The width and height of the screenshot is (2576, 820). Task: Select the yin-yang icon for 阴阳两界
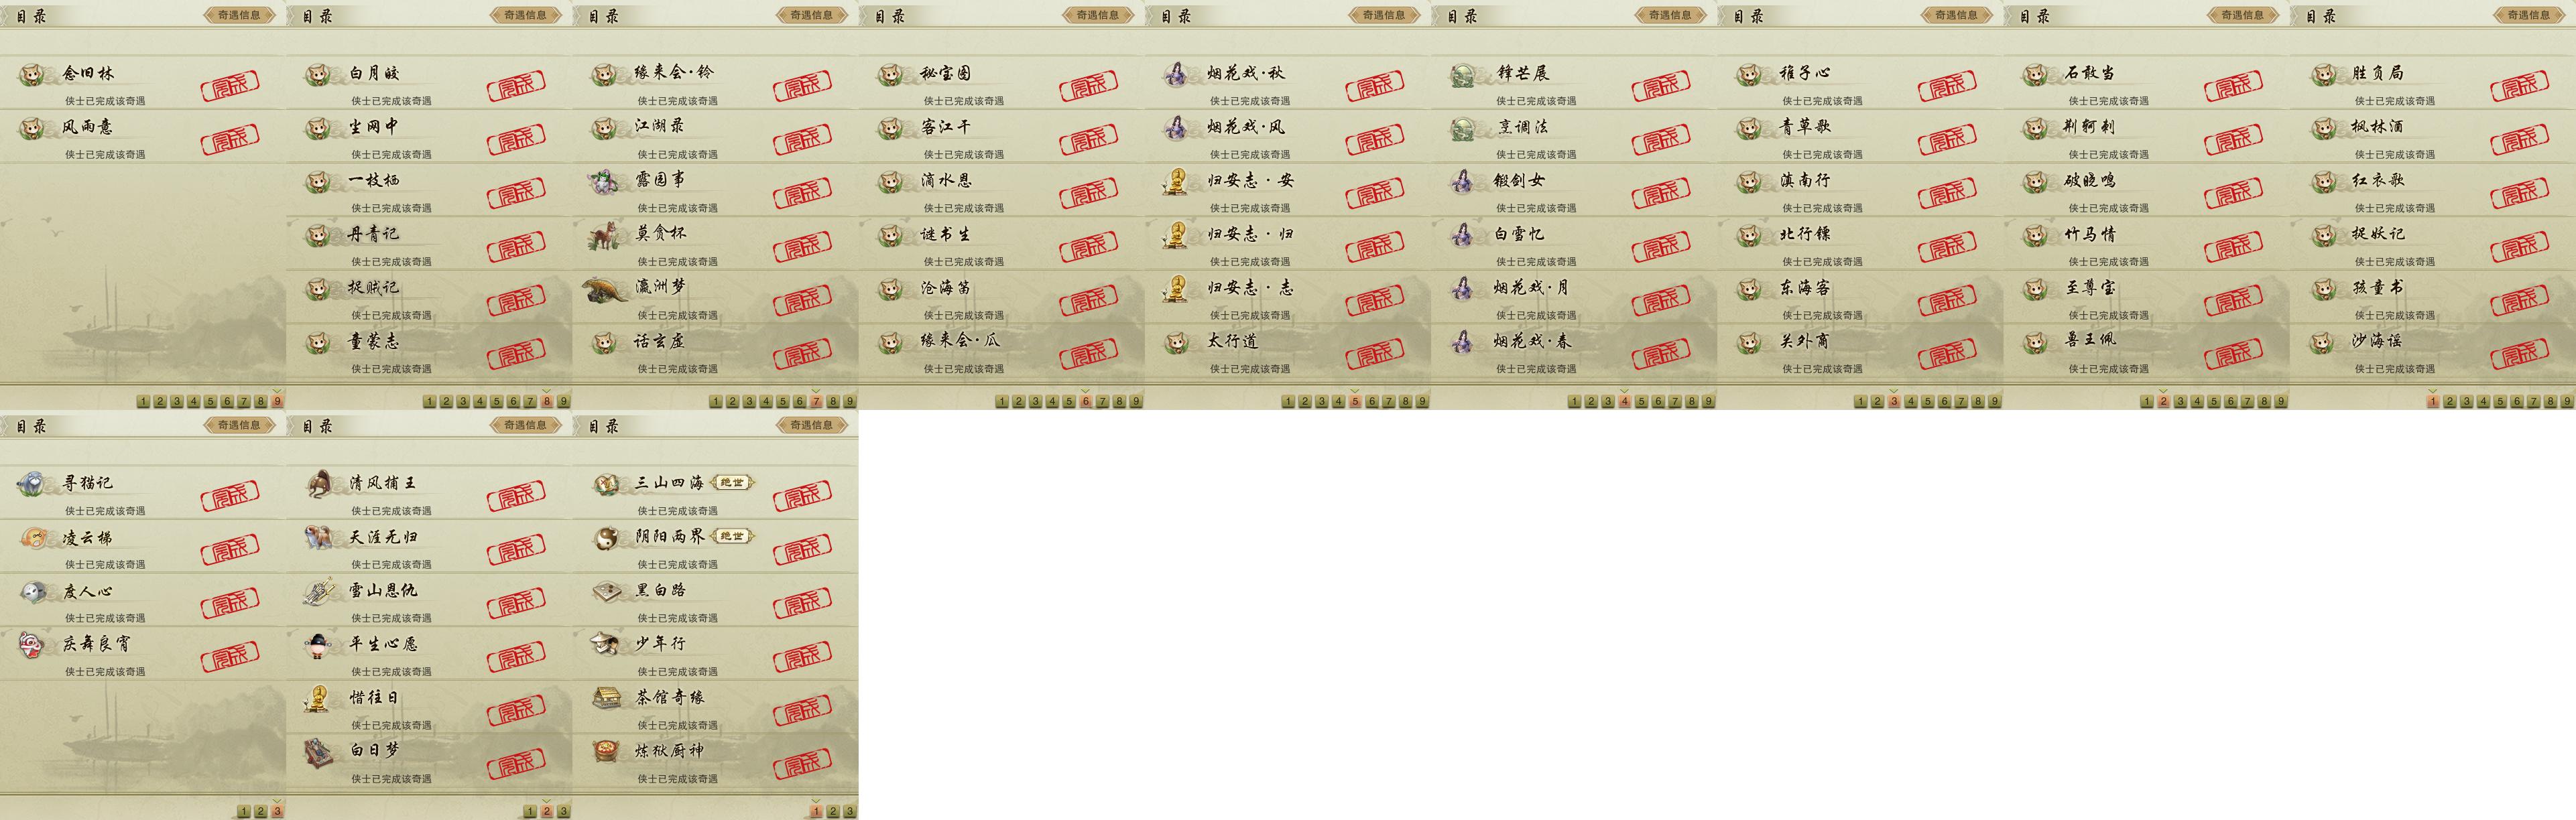(x=606, y=538)
